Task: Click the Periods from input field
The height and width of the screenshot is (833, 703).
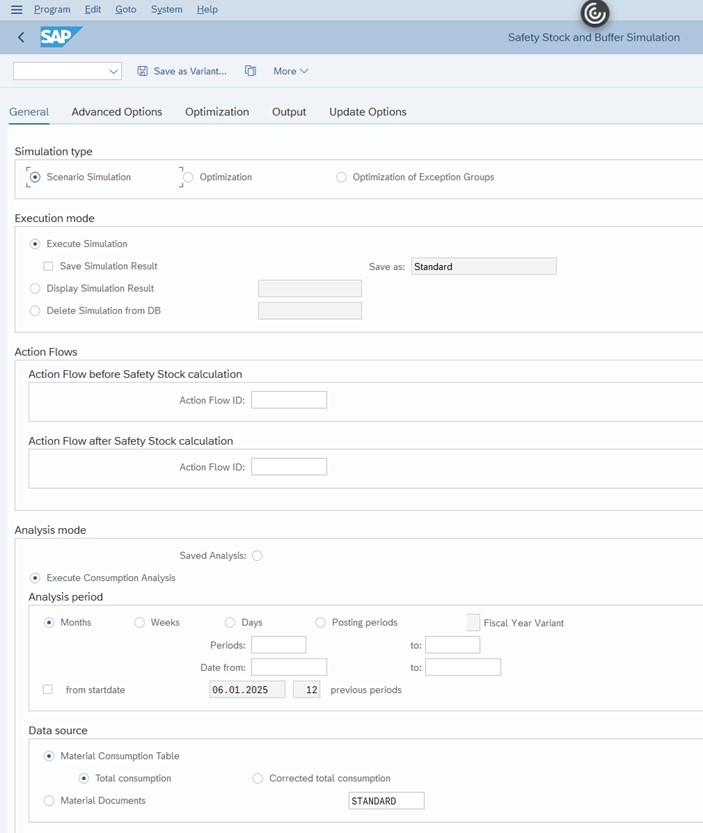Action: tap(278, 645)
